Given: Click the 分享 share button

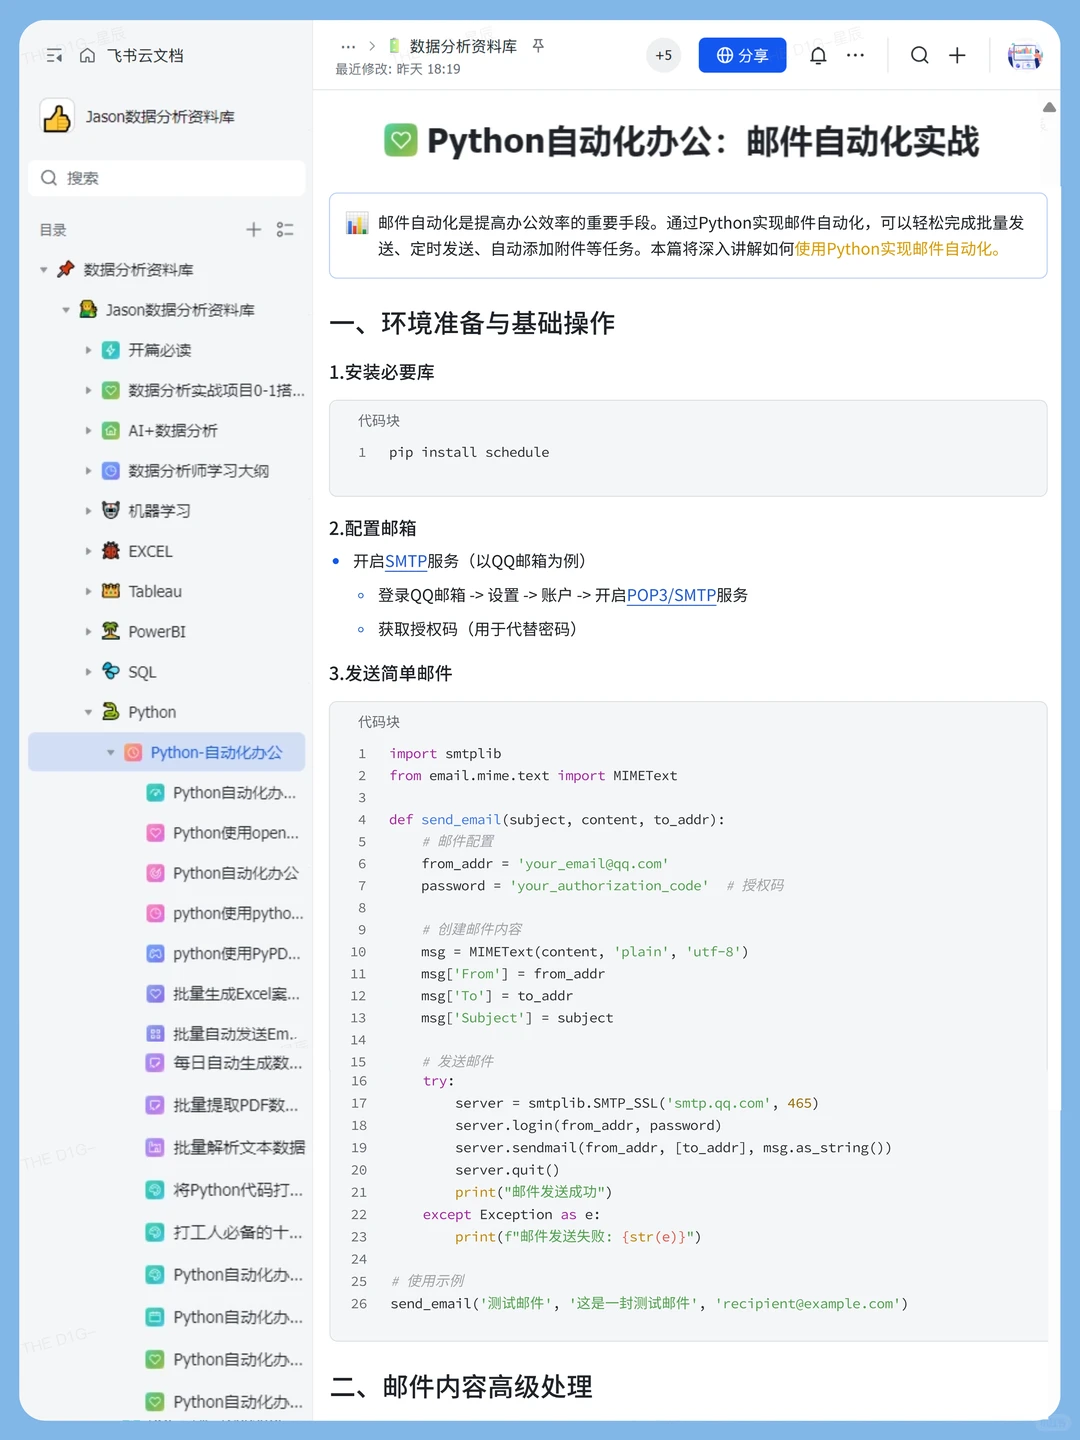Looking at the screenshot, I should (742, 55).
